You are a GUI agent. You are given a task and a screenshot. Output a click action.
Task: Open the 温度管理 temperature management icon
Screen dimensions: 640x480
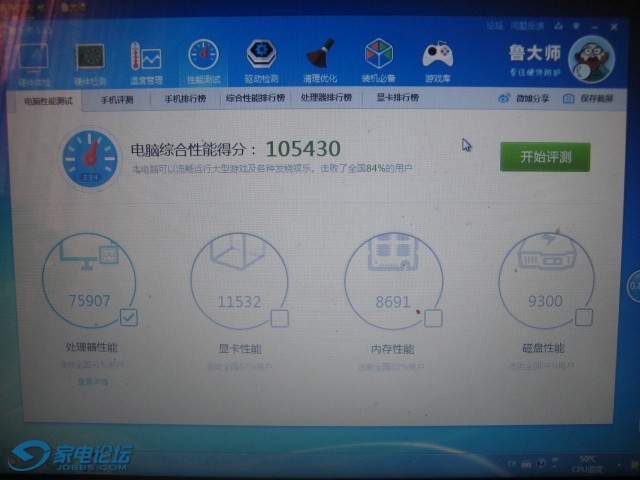click(146, 60)
